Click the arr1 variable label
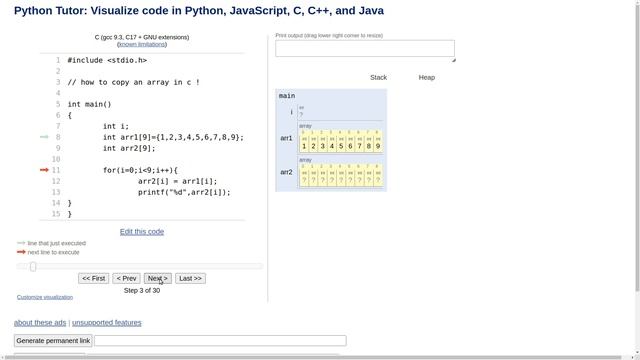640x360 pixels. pos(286,138)
